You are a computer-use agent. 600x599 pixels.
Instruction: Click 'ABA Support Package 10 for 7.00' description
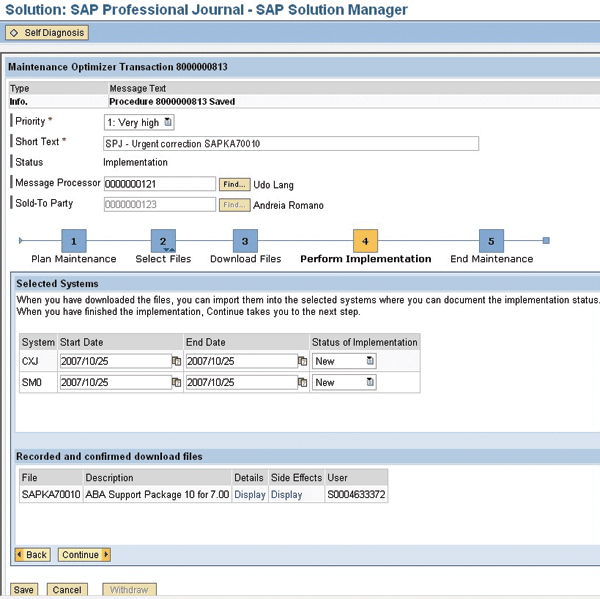click(157, 495)
